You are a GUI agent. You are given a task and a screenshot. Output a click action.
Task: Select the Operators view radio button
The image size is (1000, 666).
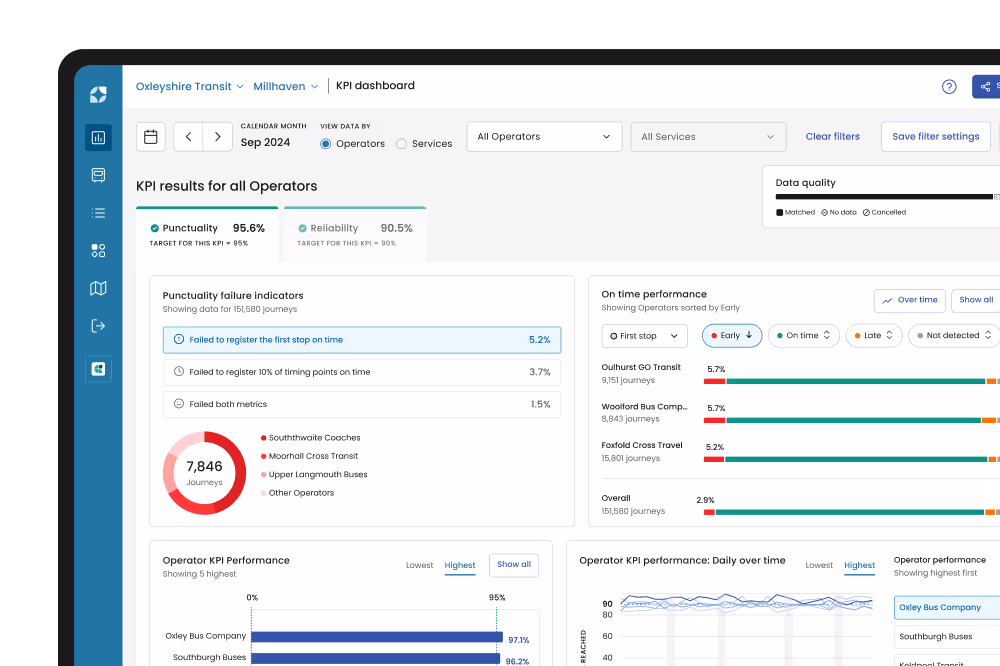pos(325,144)
